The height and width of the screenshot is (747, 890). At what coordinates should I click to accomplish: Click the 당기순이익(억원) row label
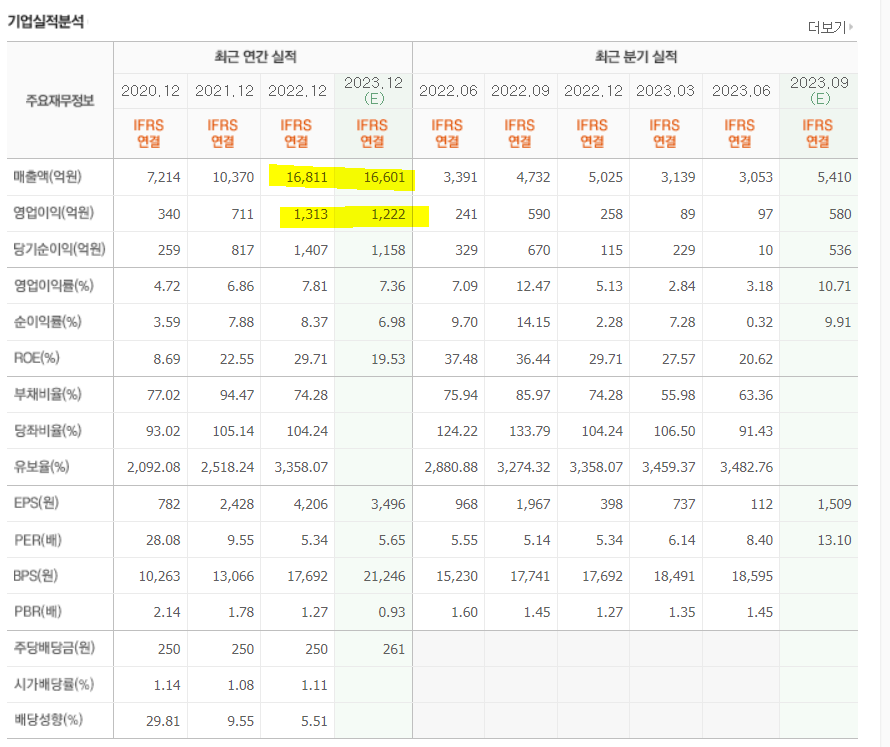pos(60,249)
